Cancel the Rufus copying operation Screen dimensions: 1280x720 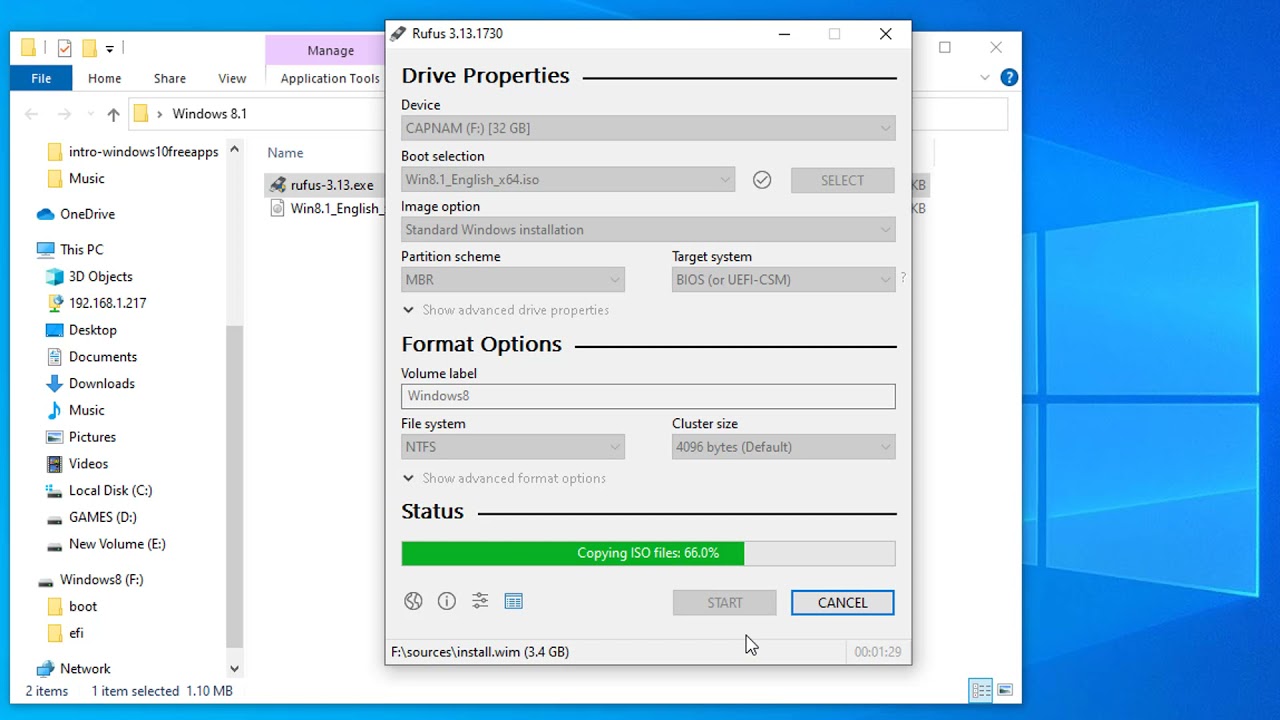(842, 602)
